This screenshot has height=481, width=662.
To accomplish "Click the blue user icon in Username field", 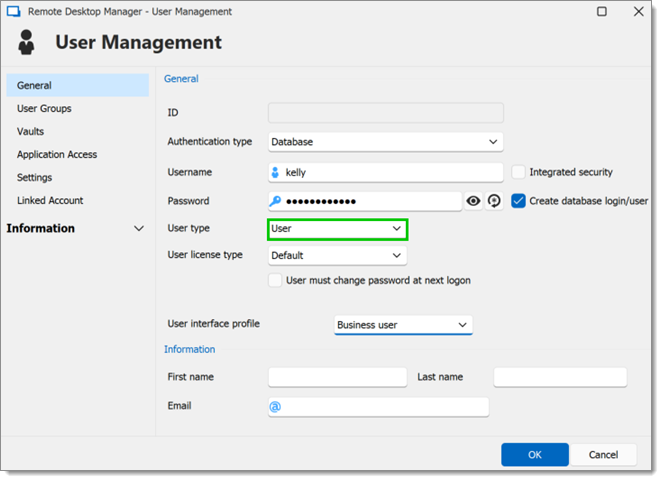I will [275, 173].
